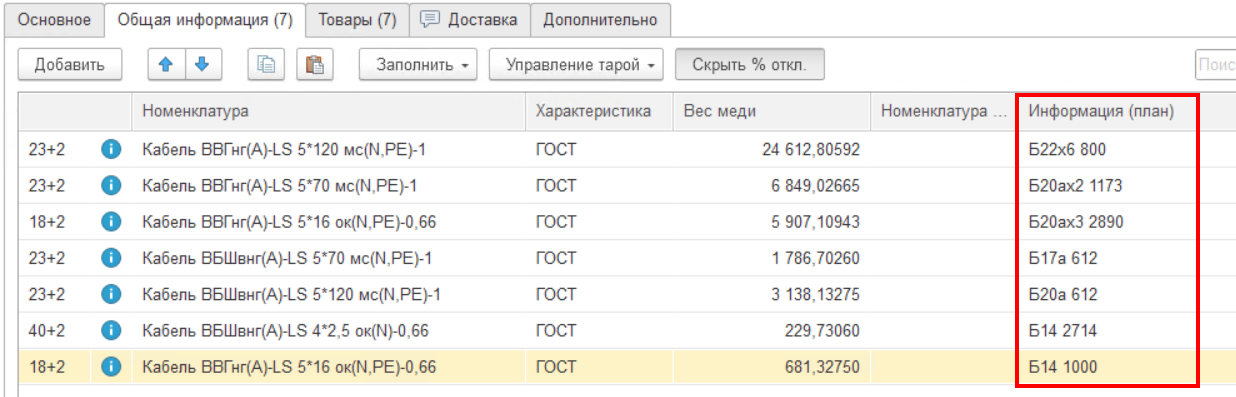Sort by the Вес меди column header

(x=771, y=111)
